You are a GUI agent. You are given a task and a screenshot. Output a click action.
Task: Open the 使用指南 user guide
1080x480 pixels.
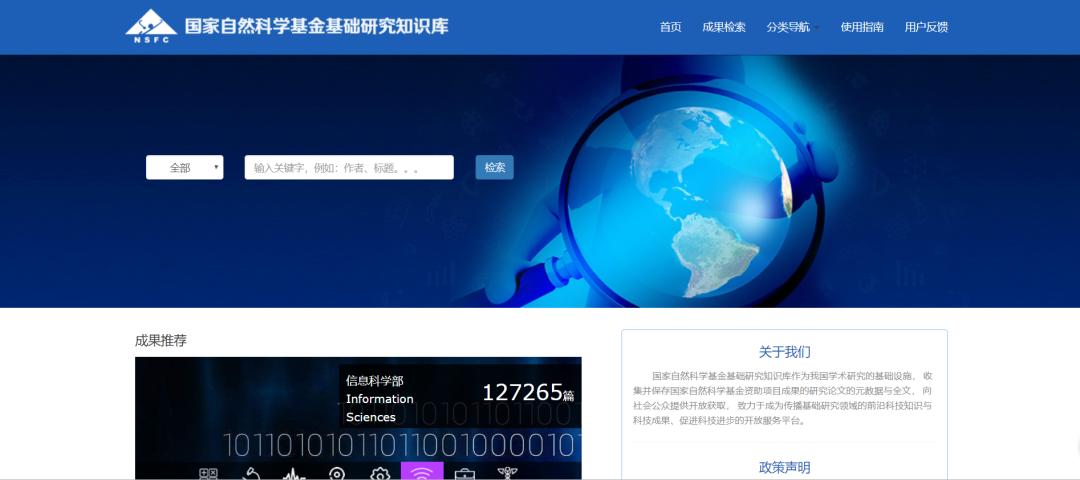click(x=862, y=27)
